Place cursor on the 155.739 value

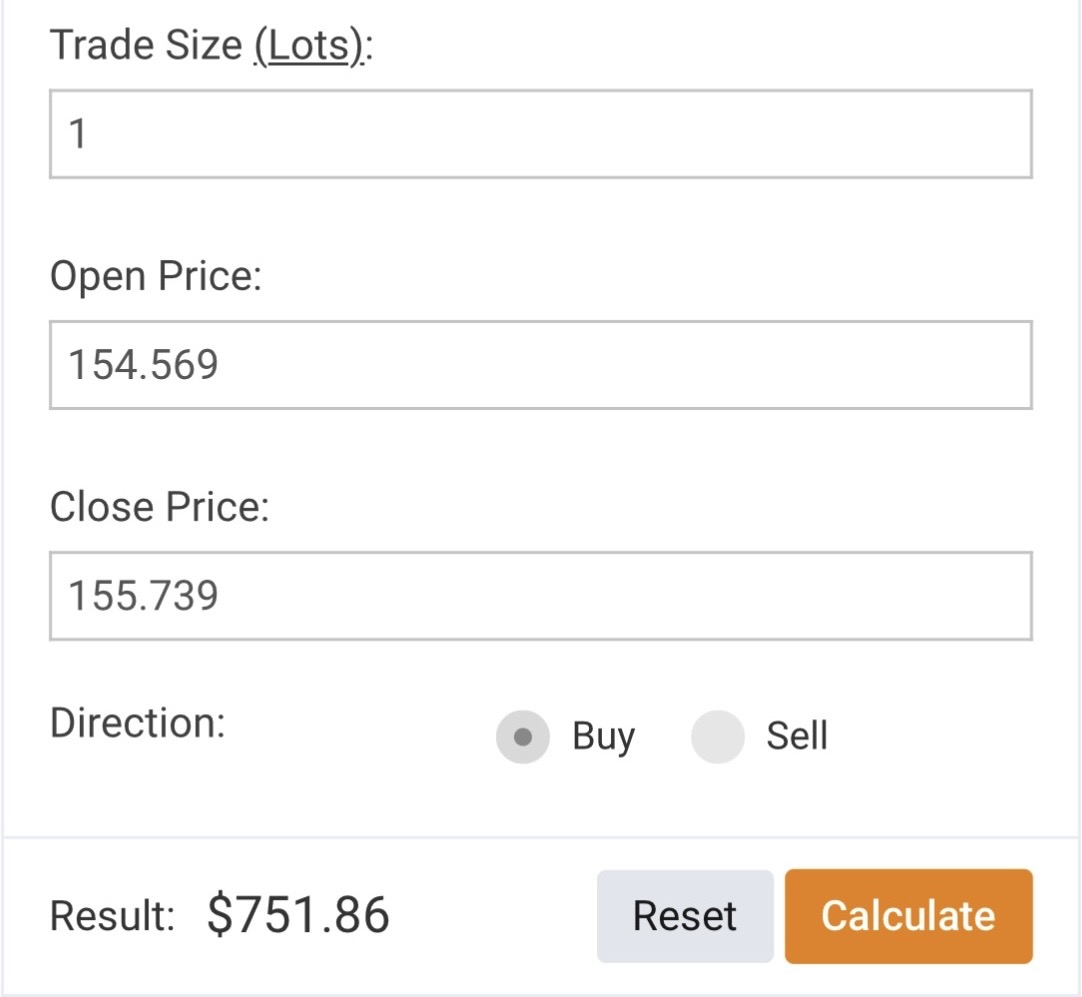click(x=143, y=596)
